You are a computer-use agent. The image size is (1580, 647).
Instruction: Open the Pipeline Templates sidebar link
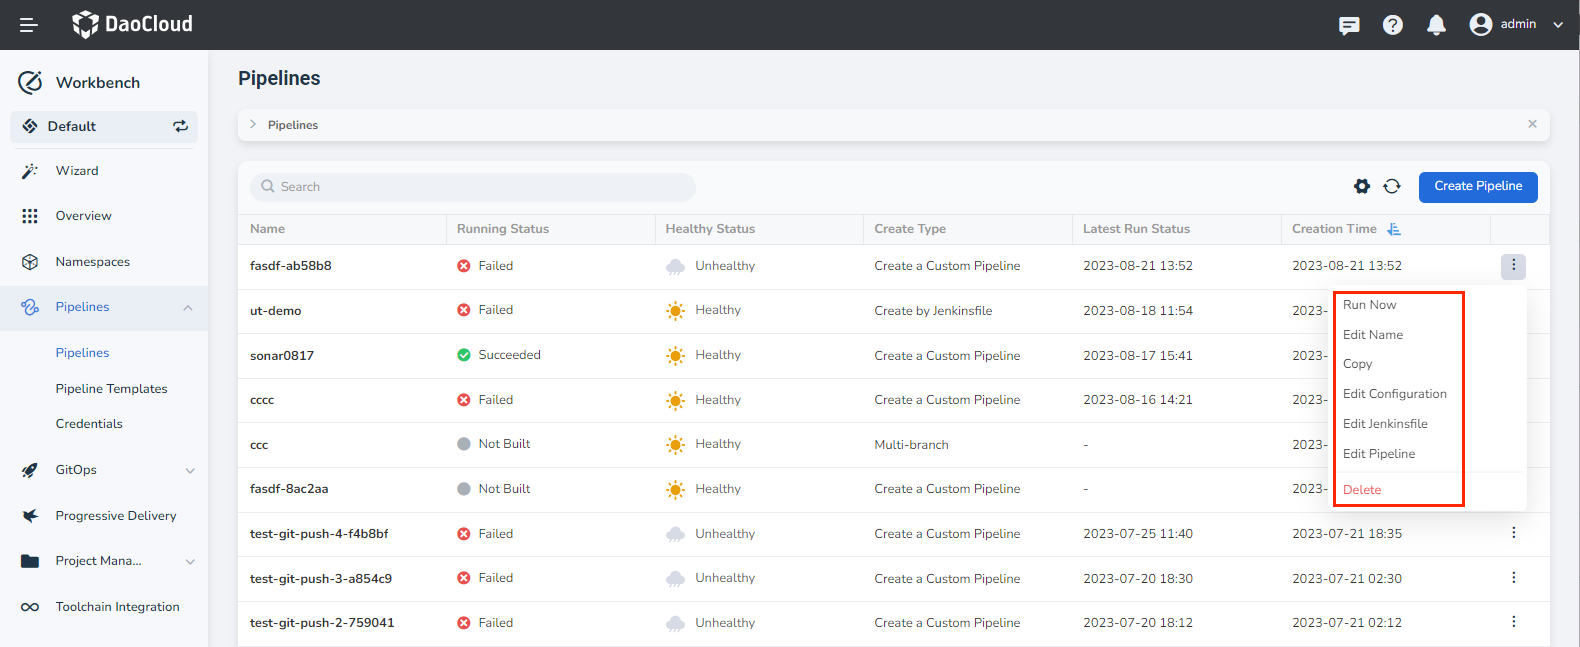tap(111, 389)
